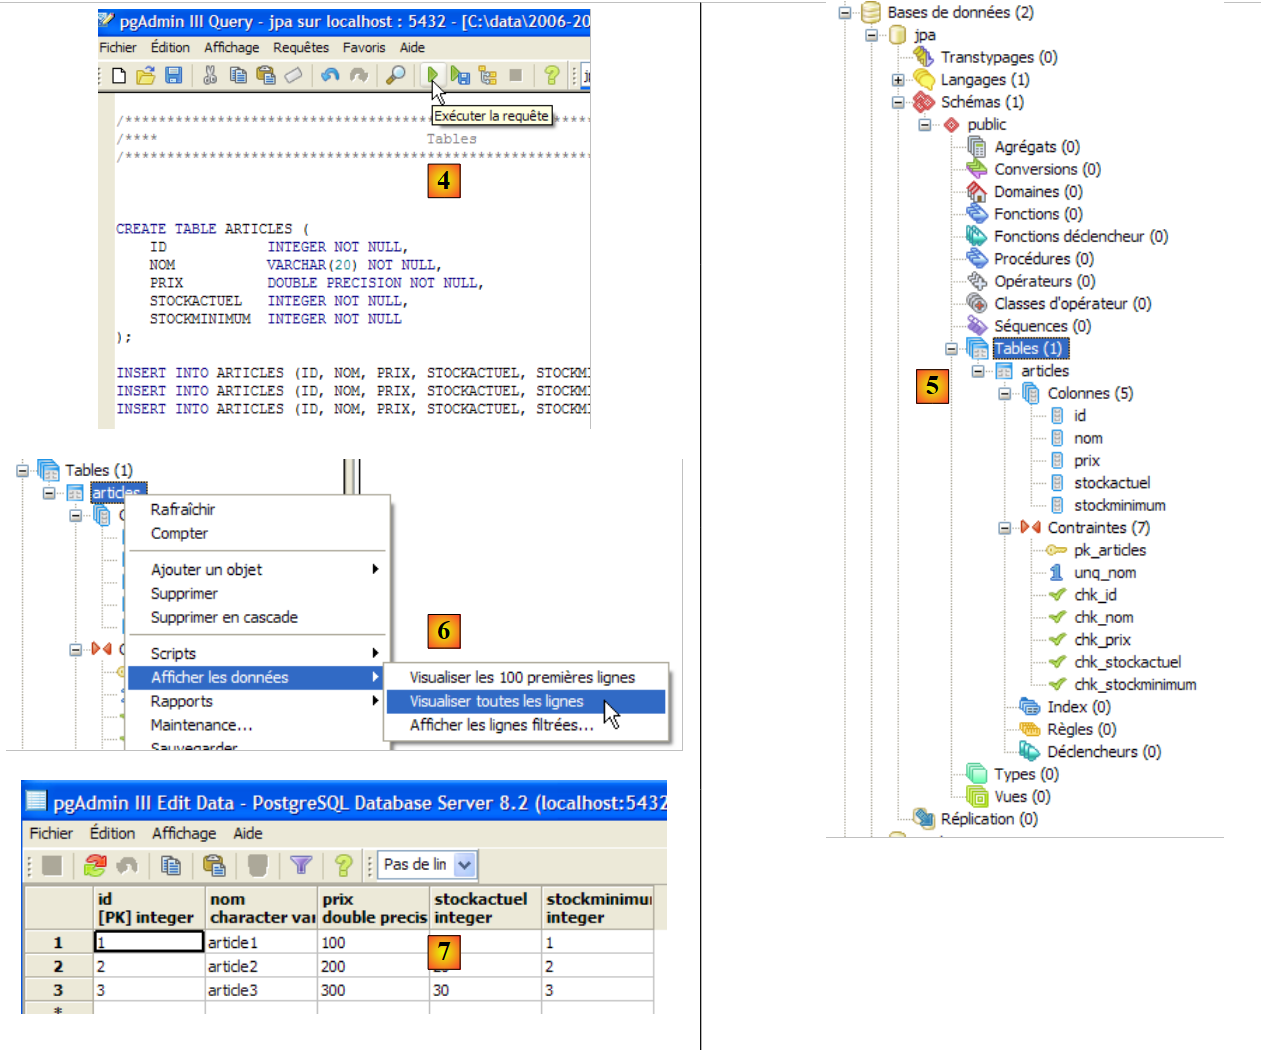The image size is (1261, 1050).
Task: Click the filter funnel icon
Action: click(301, 865)
